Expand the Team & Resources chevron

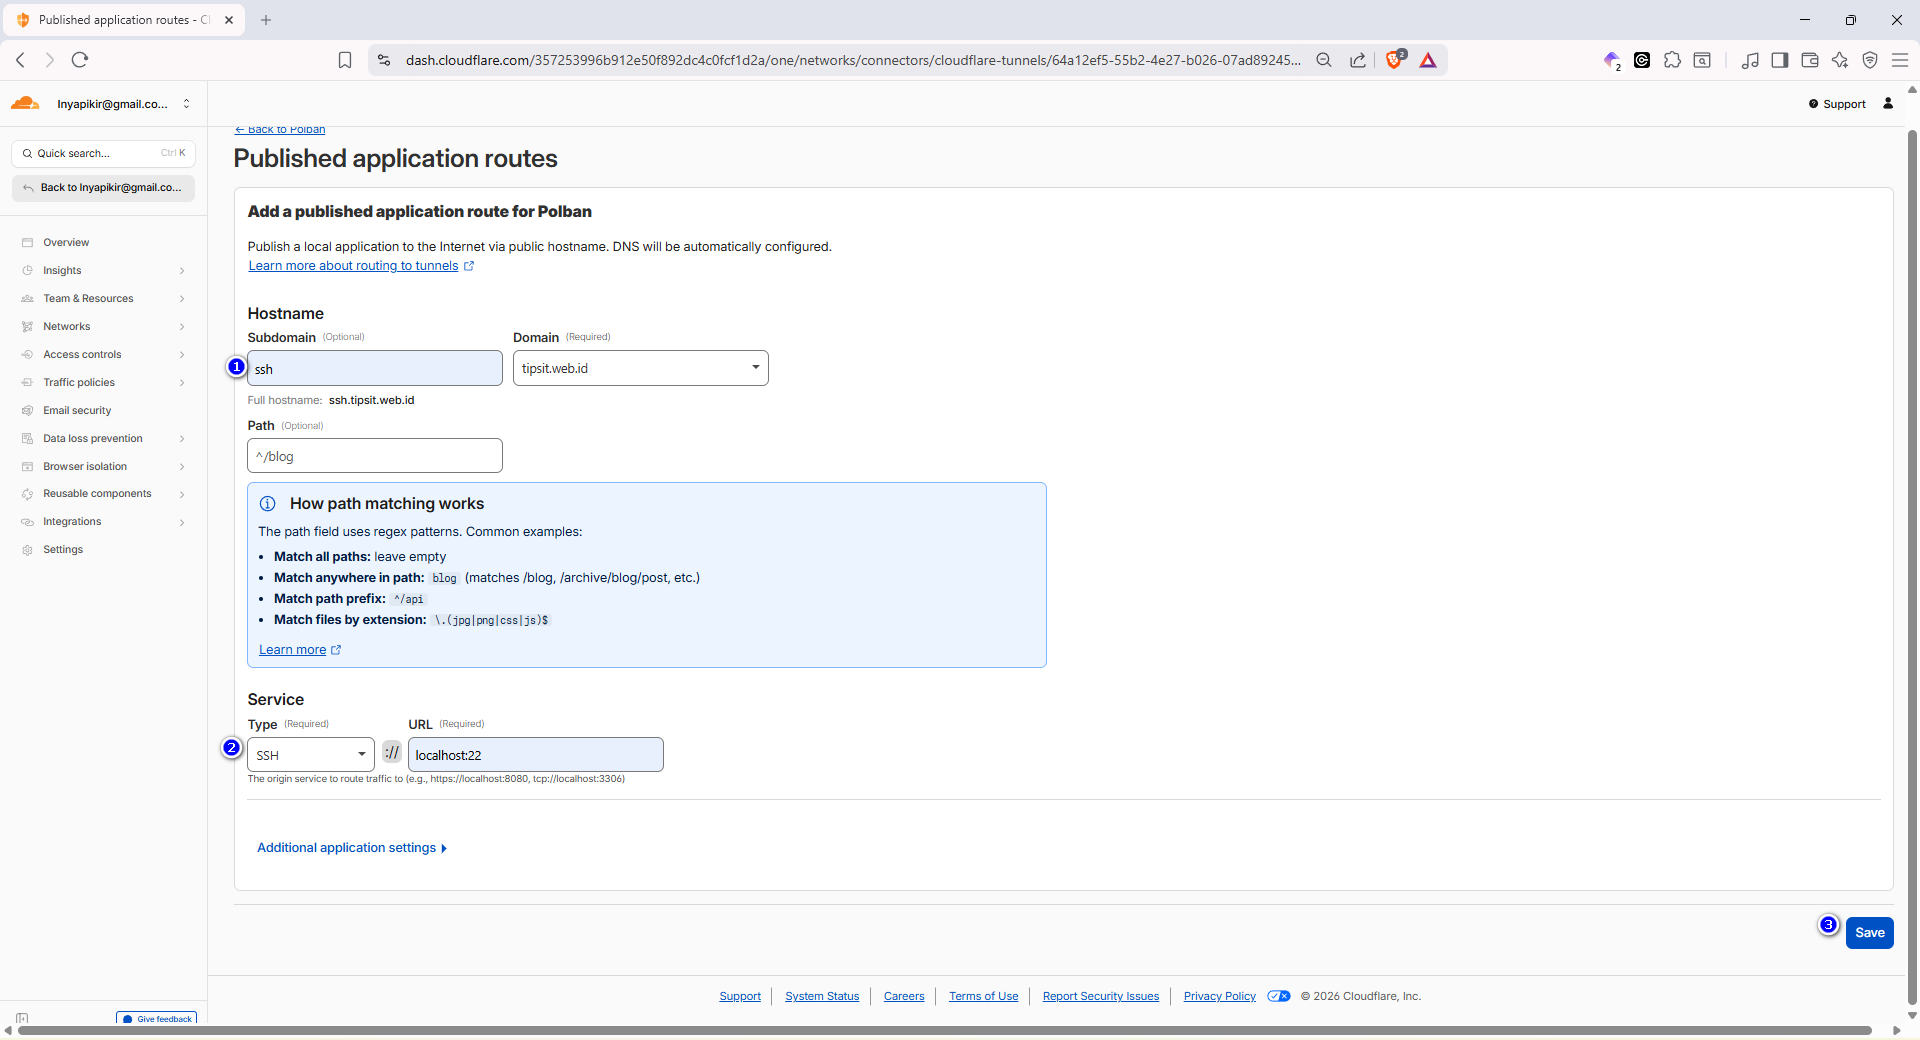pyautogui.click(x=182, y=299)
